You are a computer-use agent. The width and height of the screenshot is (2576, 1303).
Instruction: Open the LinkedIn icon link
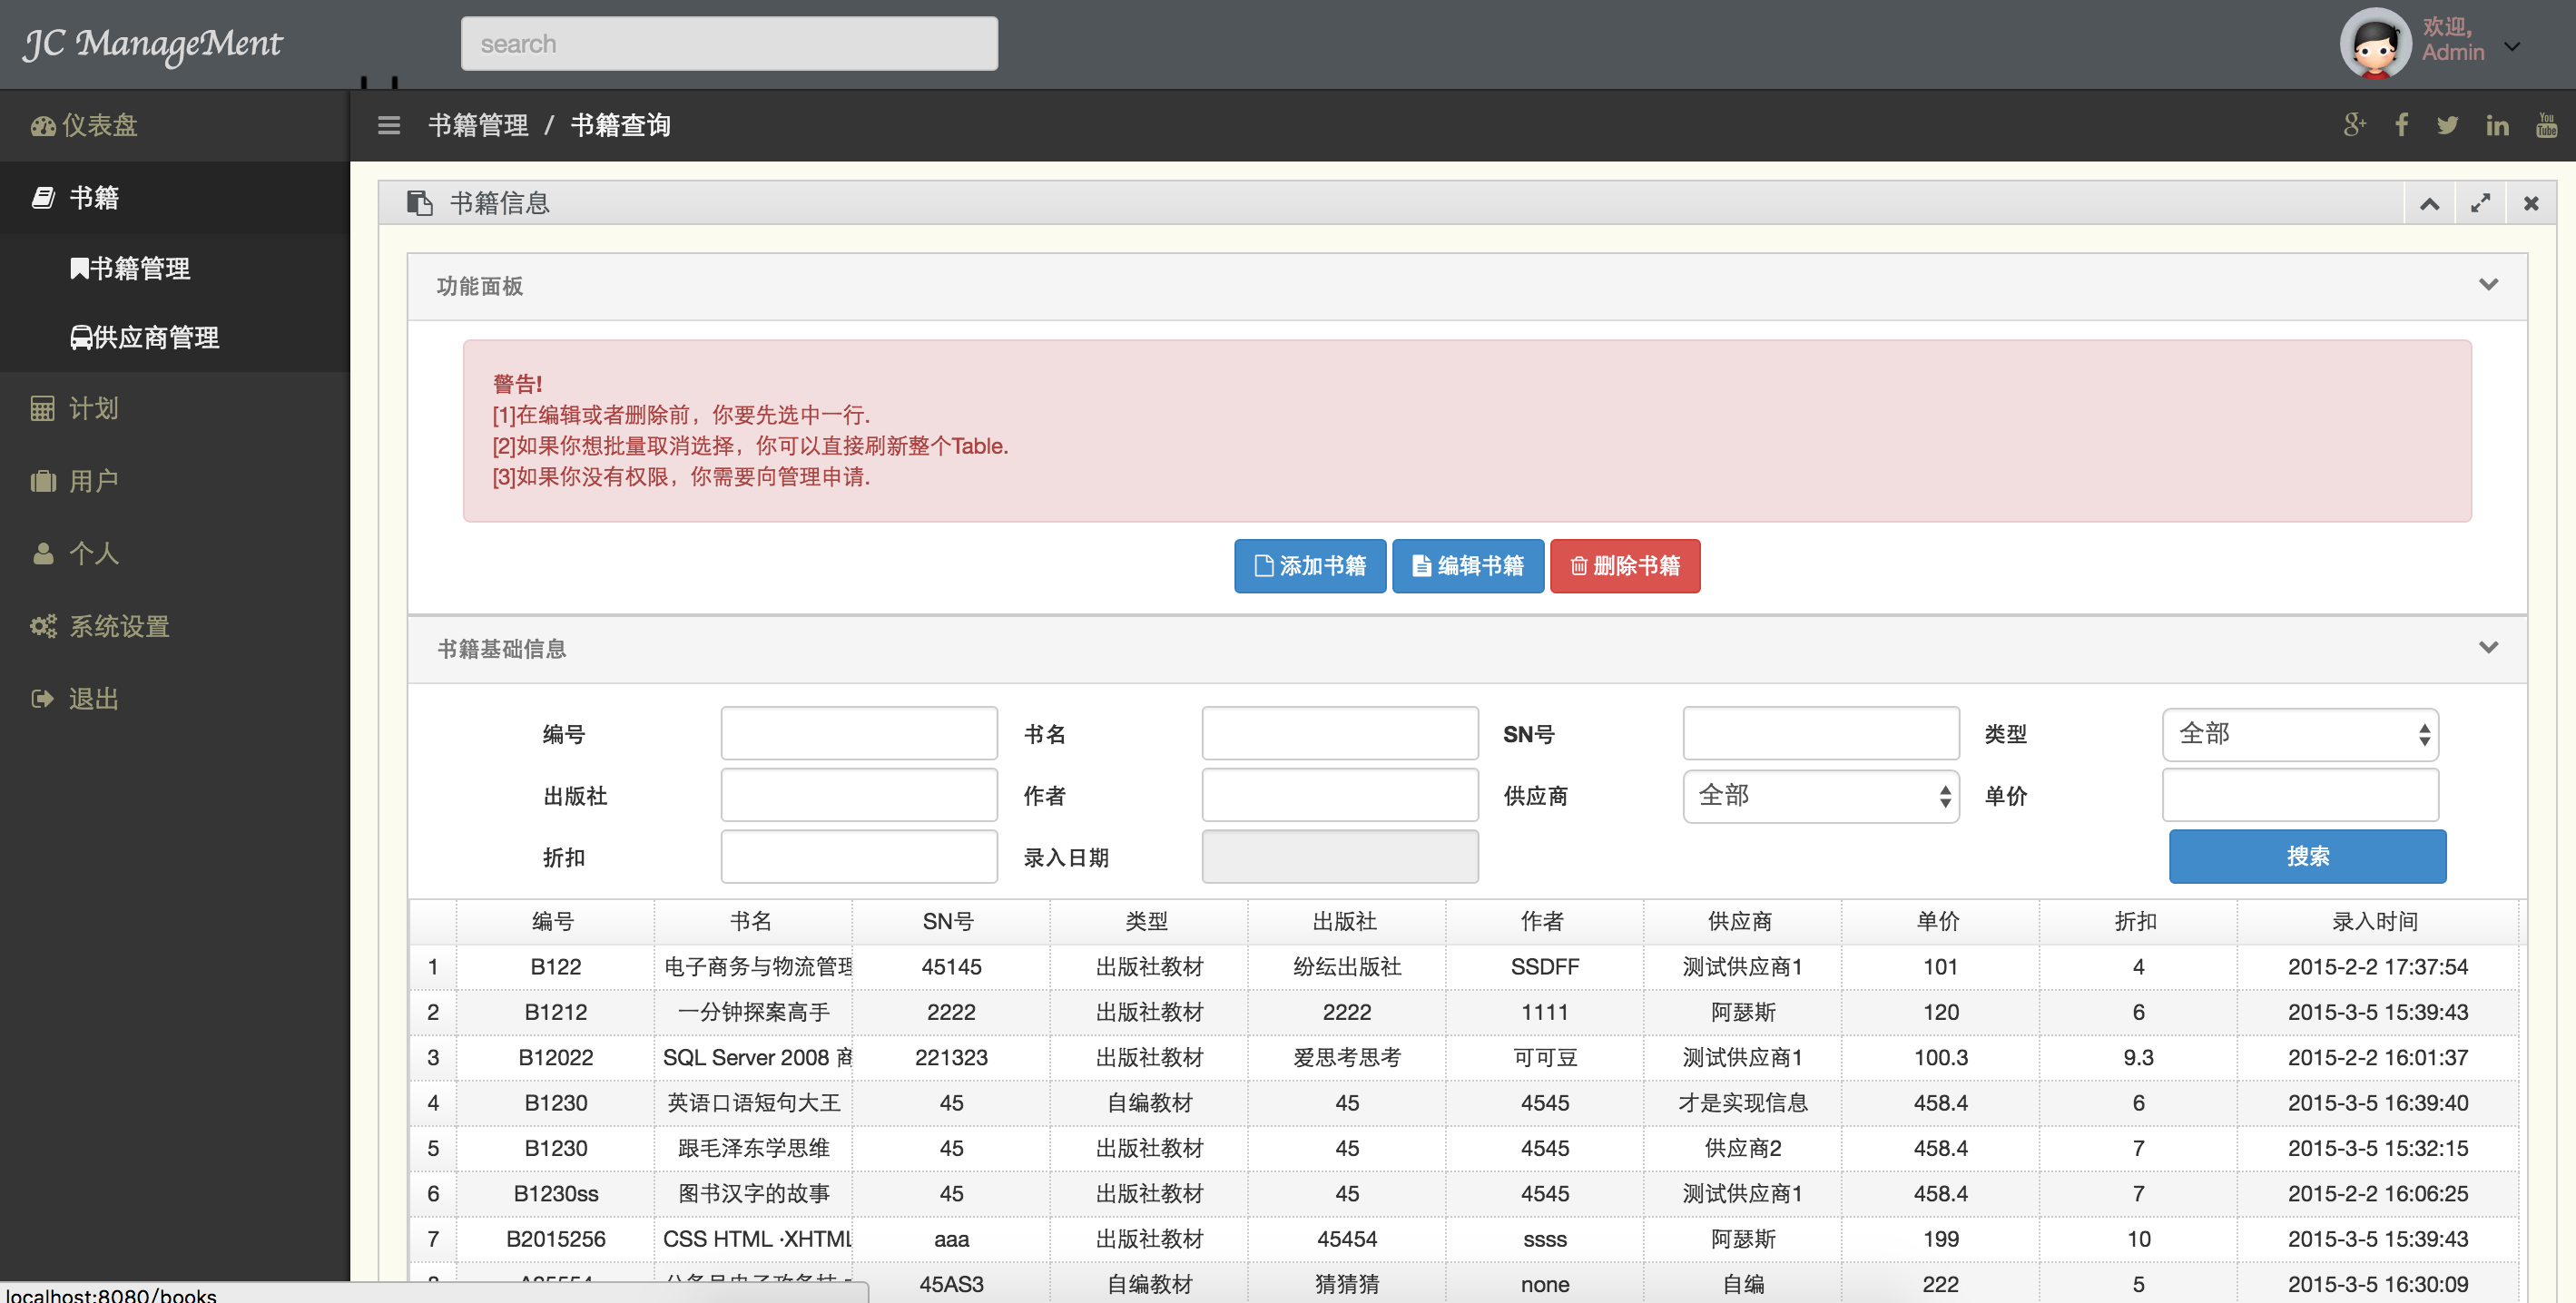[x=2497, y=125]
